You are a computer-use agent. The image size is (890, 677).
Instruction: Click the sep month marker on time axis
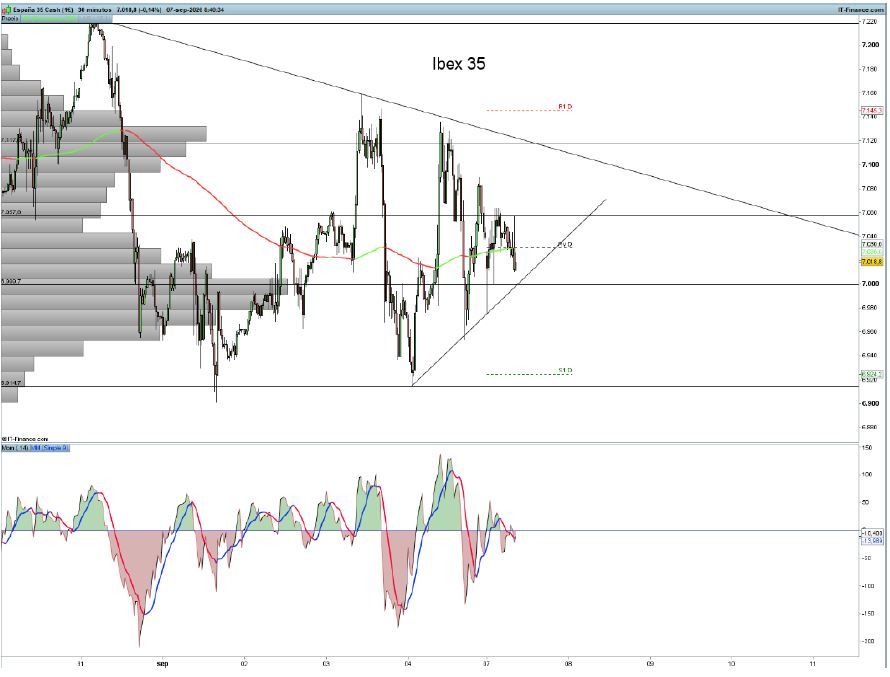point(162,662)
